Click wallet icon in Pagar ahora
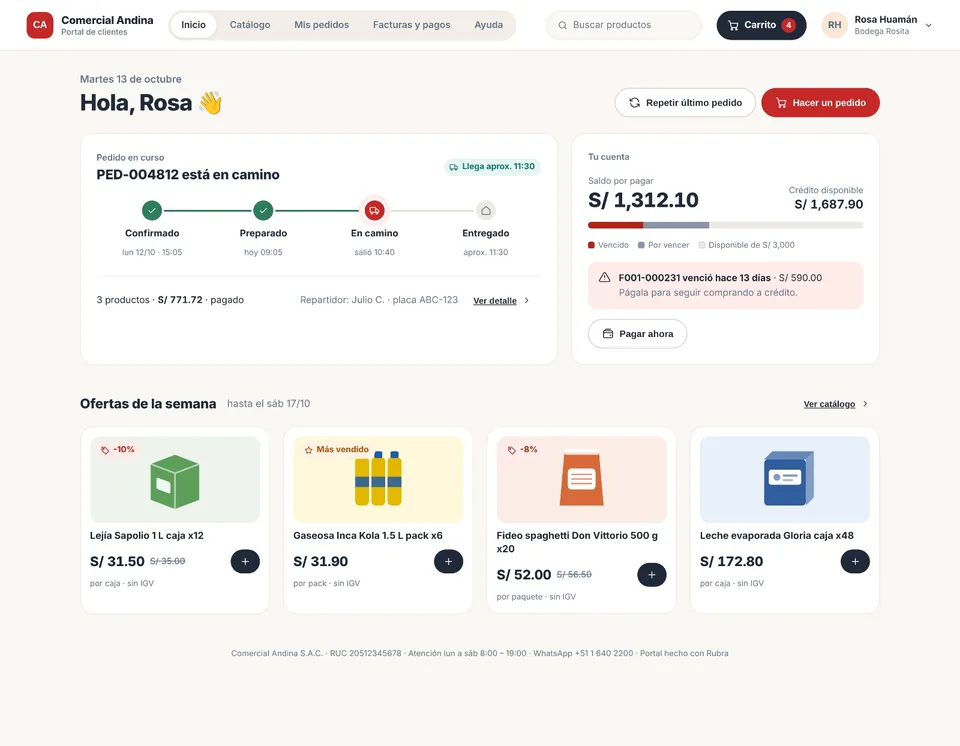 click(608, 334)
